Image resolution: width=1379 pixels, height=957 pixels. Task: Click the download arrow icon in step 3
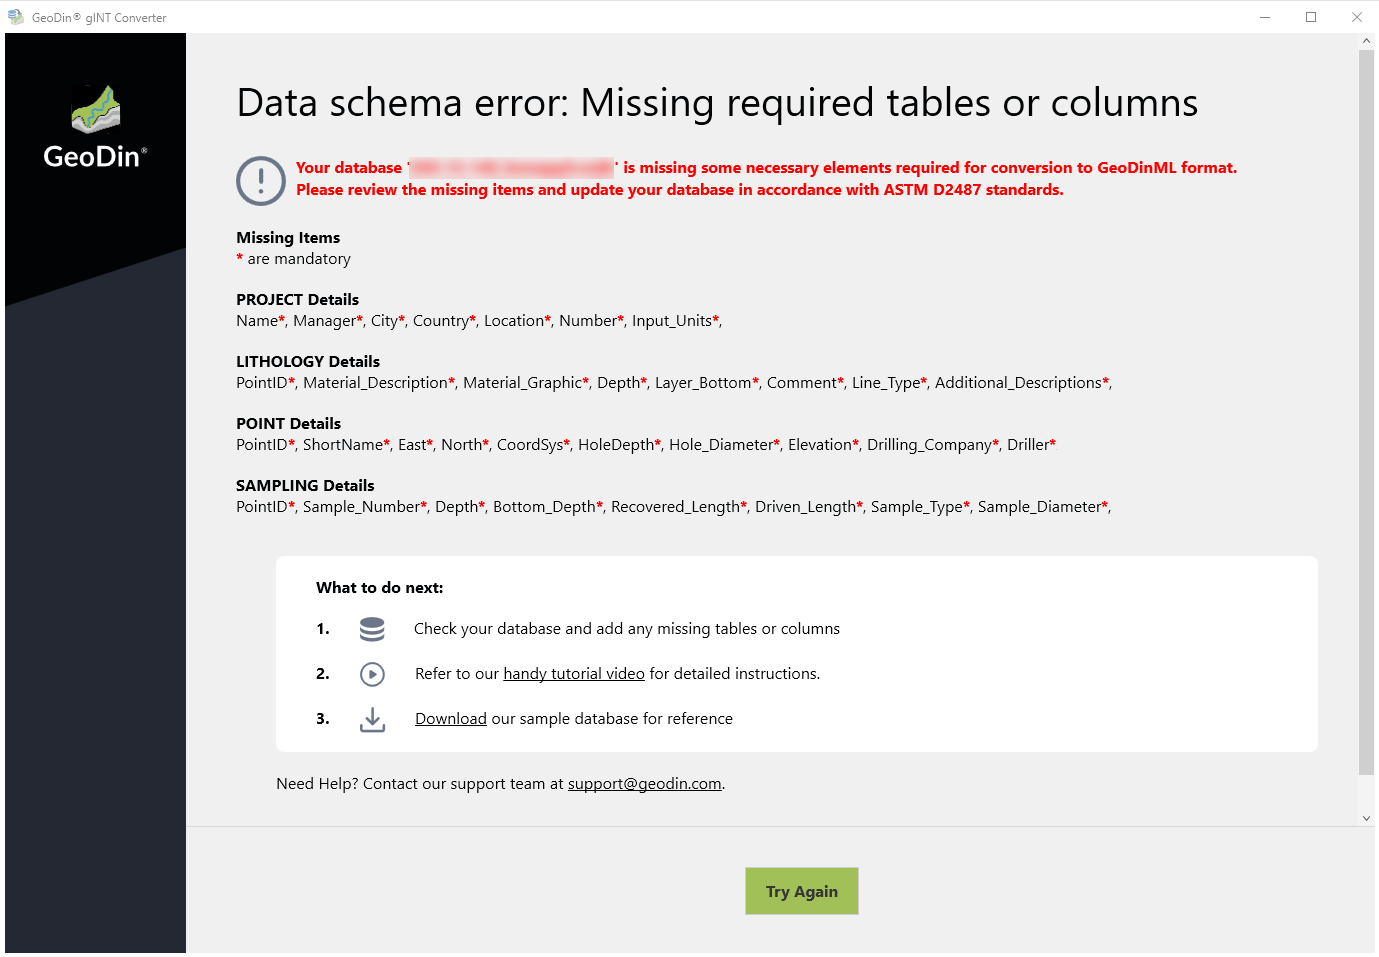tap(372, 719)
